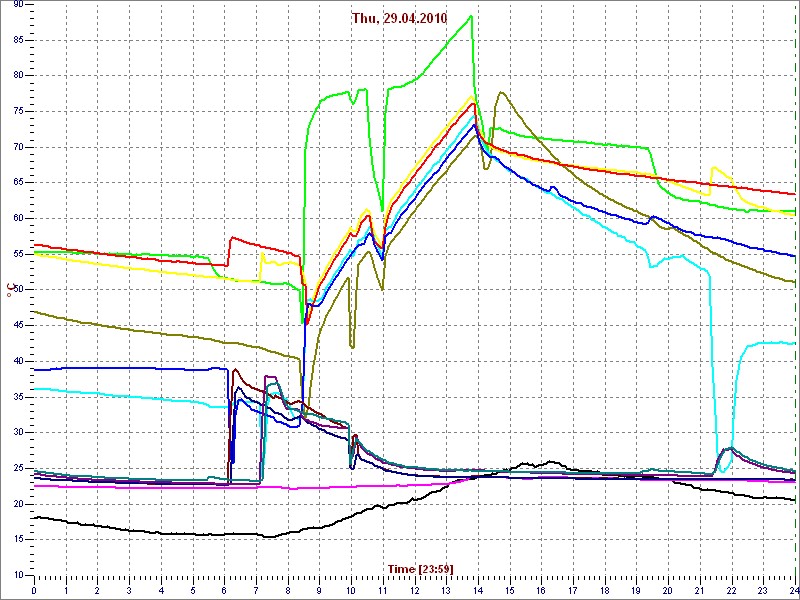This screenshot has height=600, width=800.
Task: Select hour 6 tick on time axis
Action: pos(224,590)
